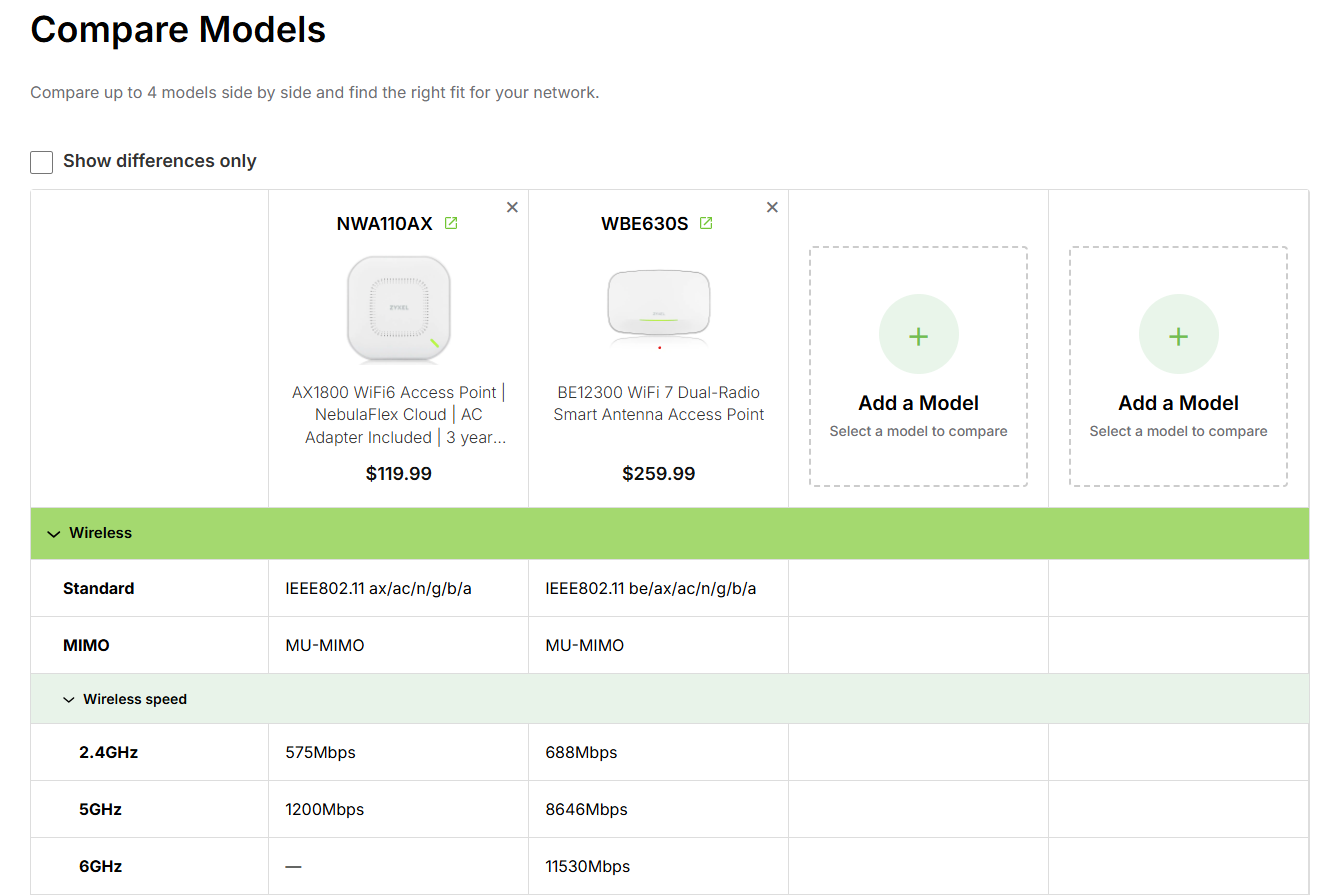Click the NWA110AX product image
This screenshot has height=895, width=1342.
click(x=399, y=308)
